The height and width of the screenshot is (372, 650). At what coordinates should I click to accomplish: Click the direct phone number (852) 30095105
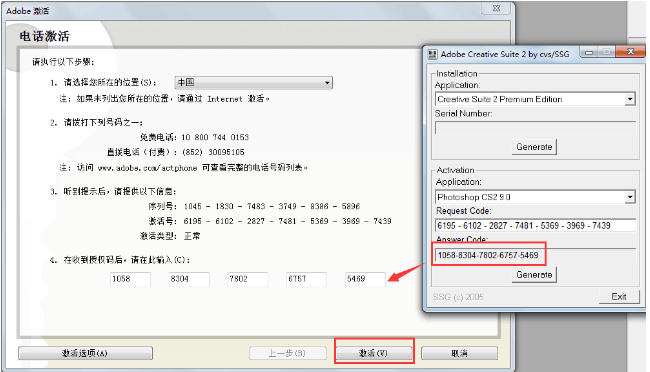213,152
